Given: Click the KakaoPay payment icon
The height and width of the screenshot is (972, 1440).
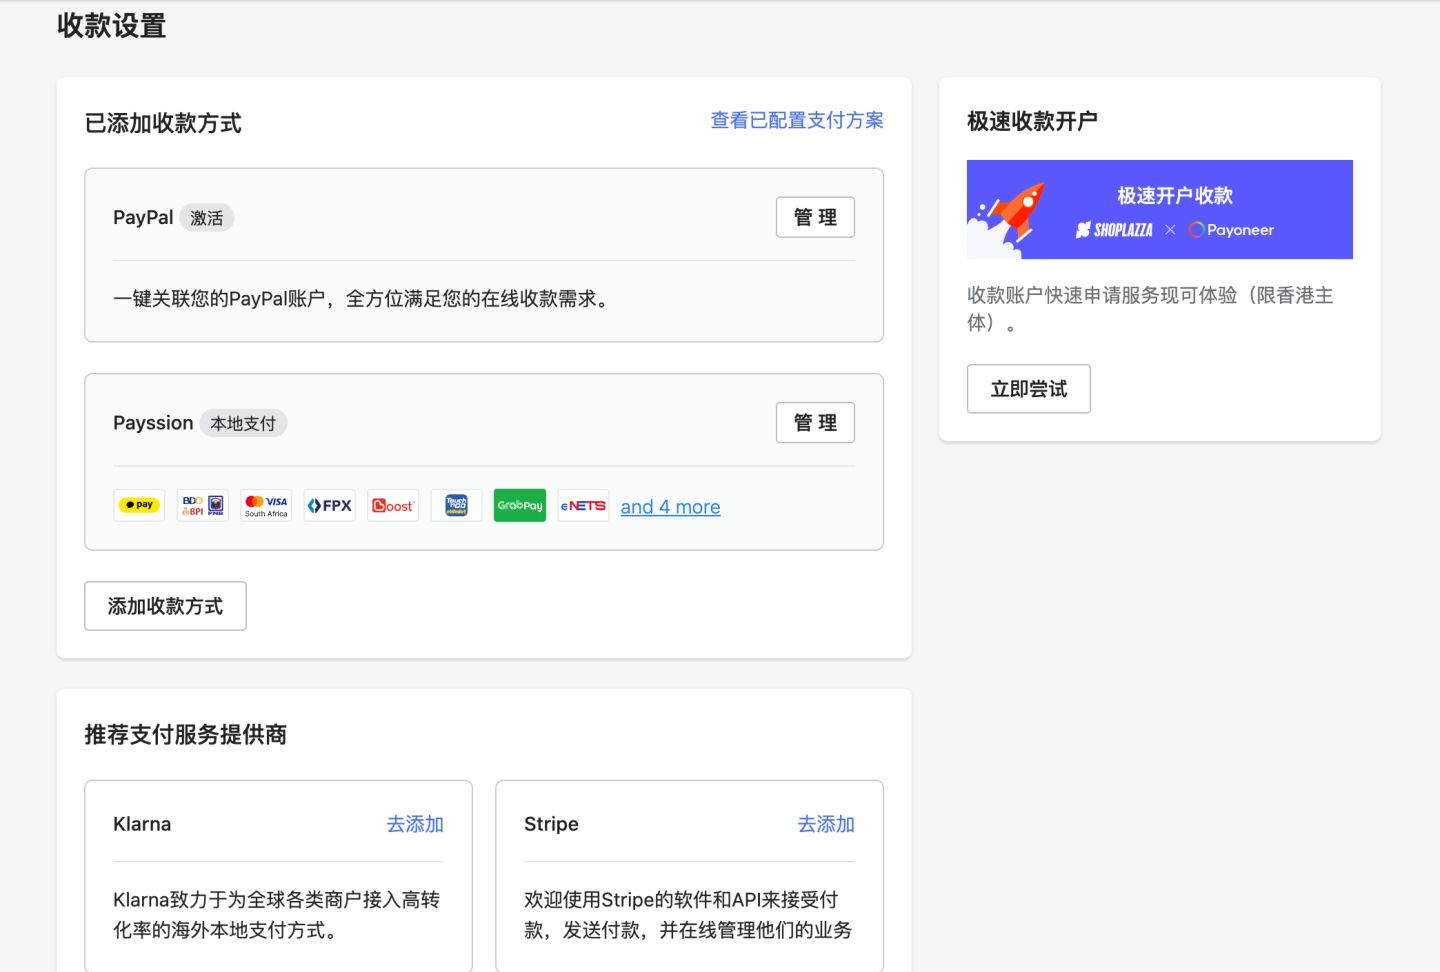Looking at the screenshot, I should tap(139, 505).
